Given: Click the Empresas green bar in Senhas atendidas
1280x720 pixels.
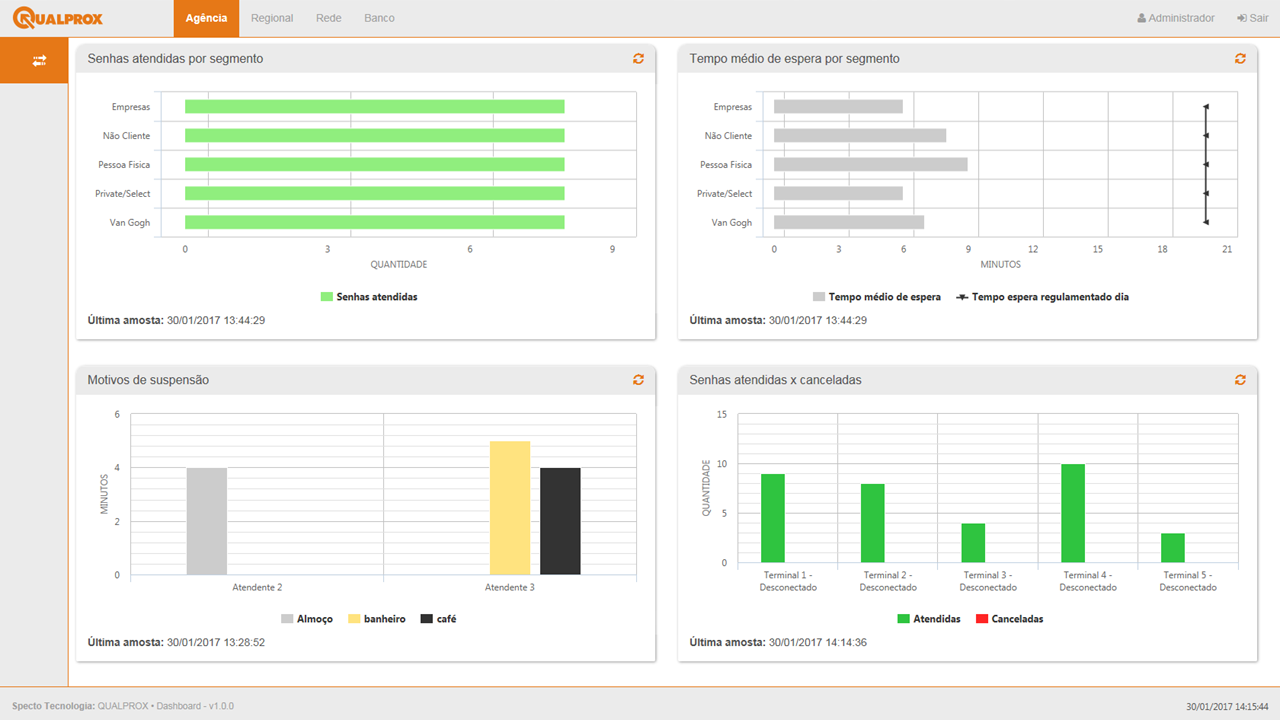Looking at the screenshot, I should 375,107.
